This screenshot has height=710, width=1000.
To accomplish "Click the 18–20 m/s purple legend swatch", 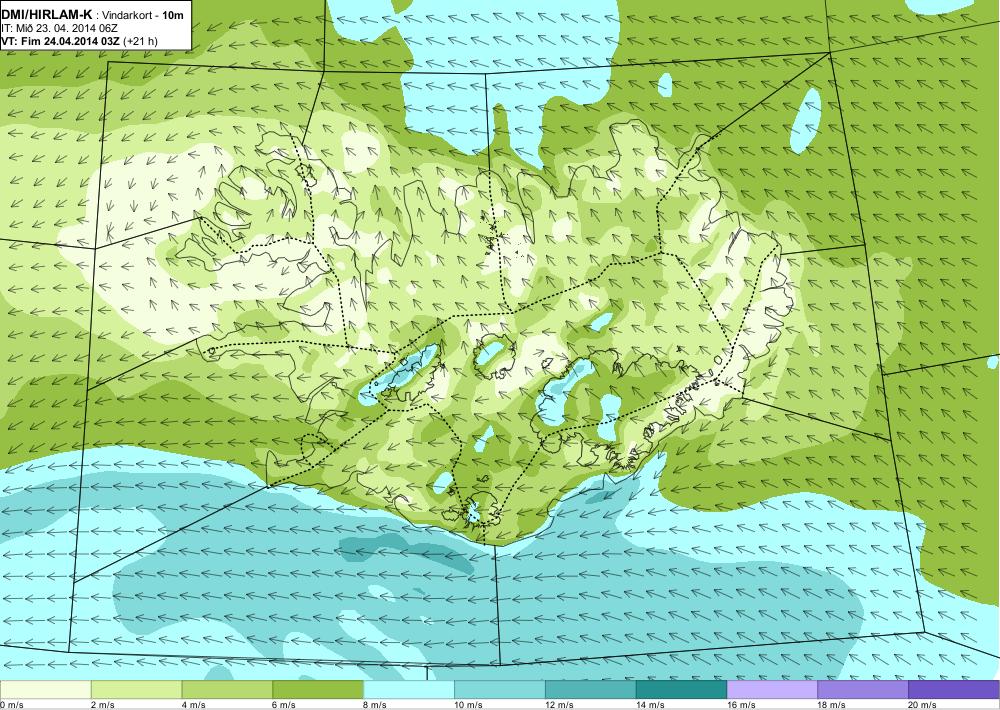I will click(864, 690).
